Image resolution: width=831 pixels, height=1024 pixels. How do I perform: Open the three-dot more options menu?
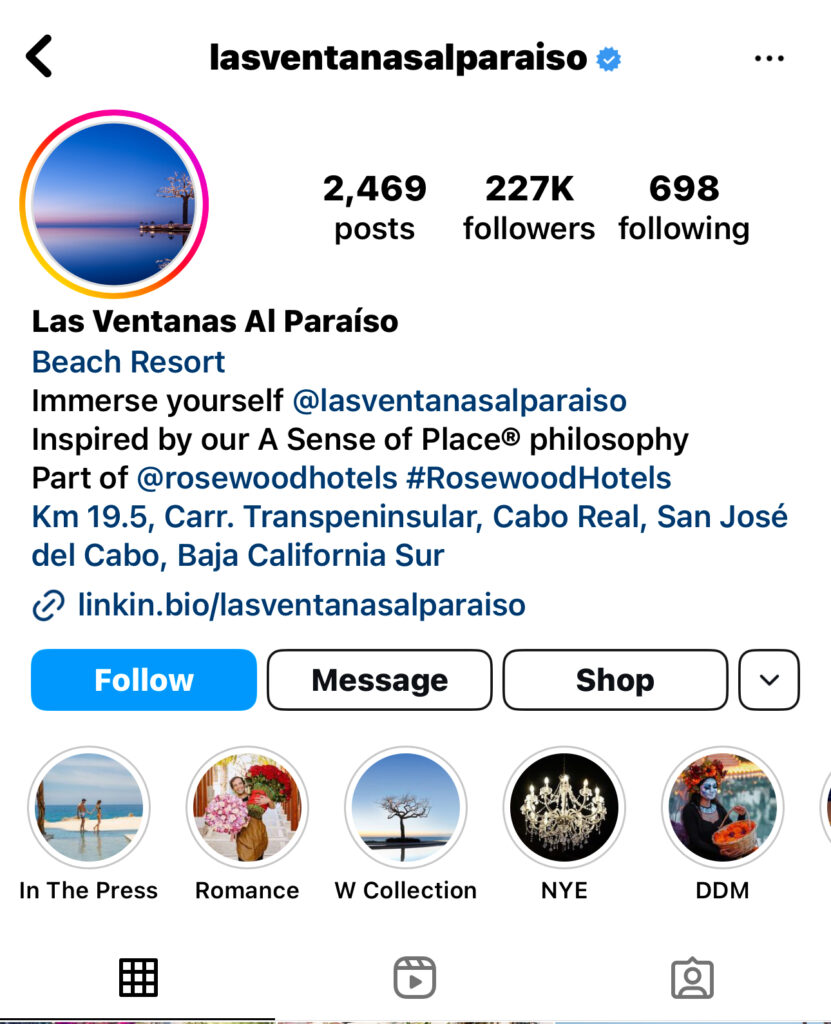[769, 58]
